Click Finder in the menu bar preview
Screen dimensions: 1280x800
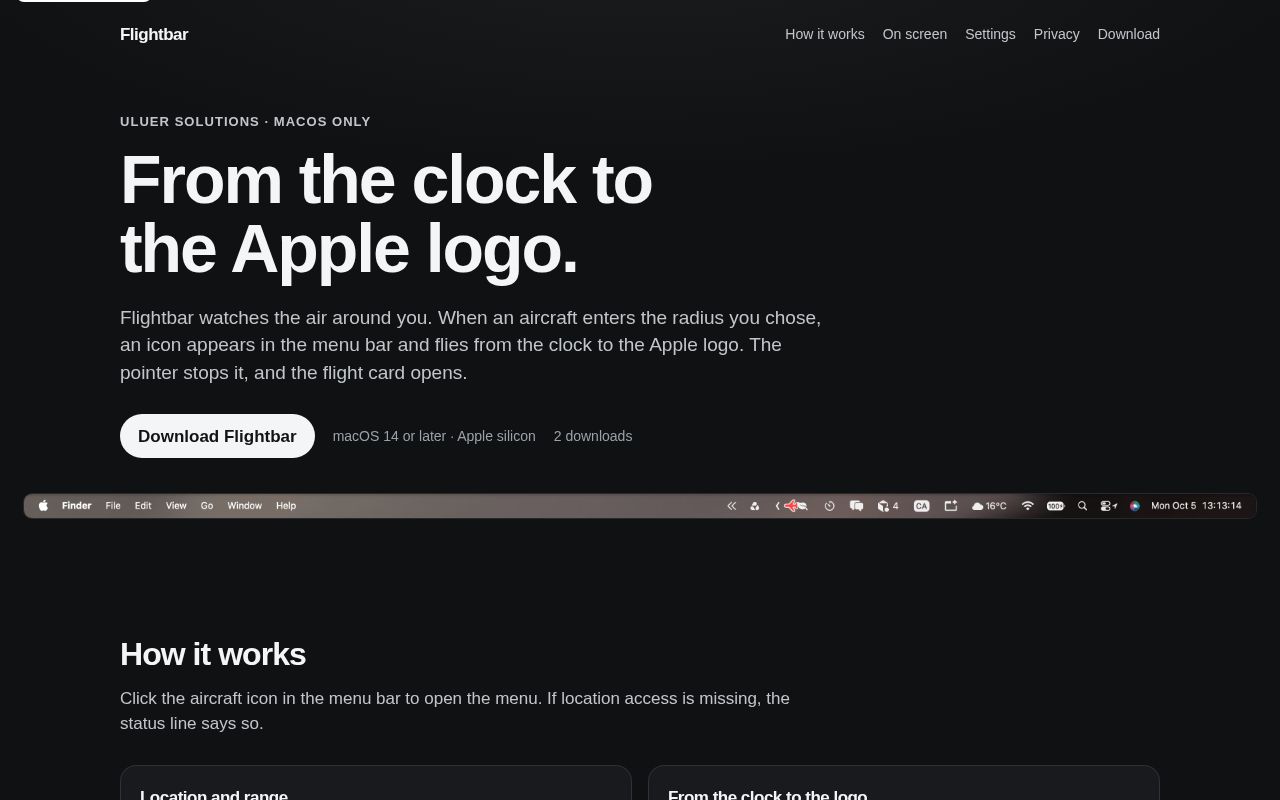click(x=76, y=506)
